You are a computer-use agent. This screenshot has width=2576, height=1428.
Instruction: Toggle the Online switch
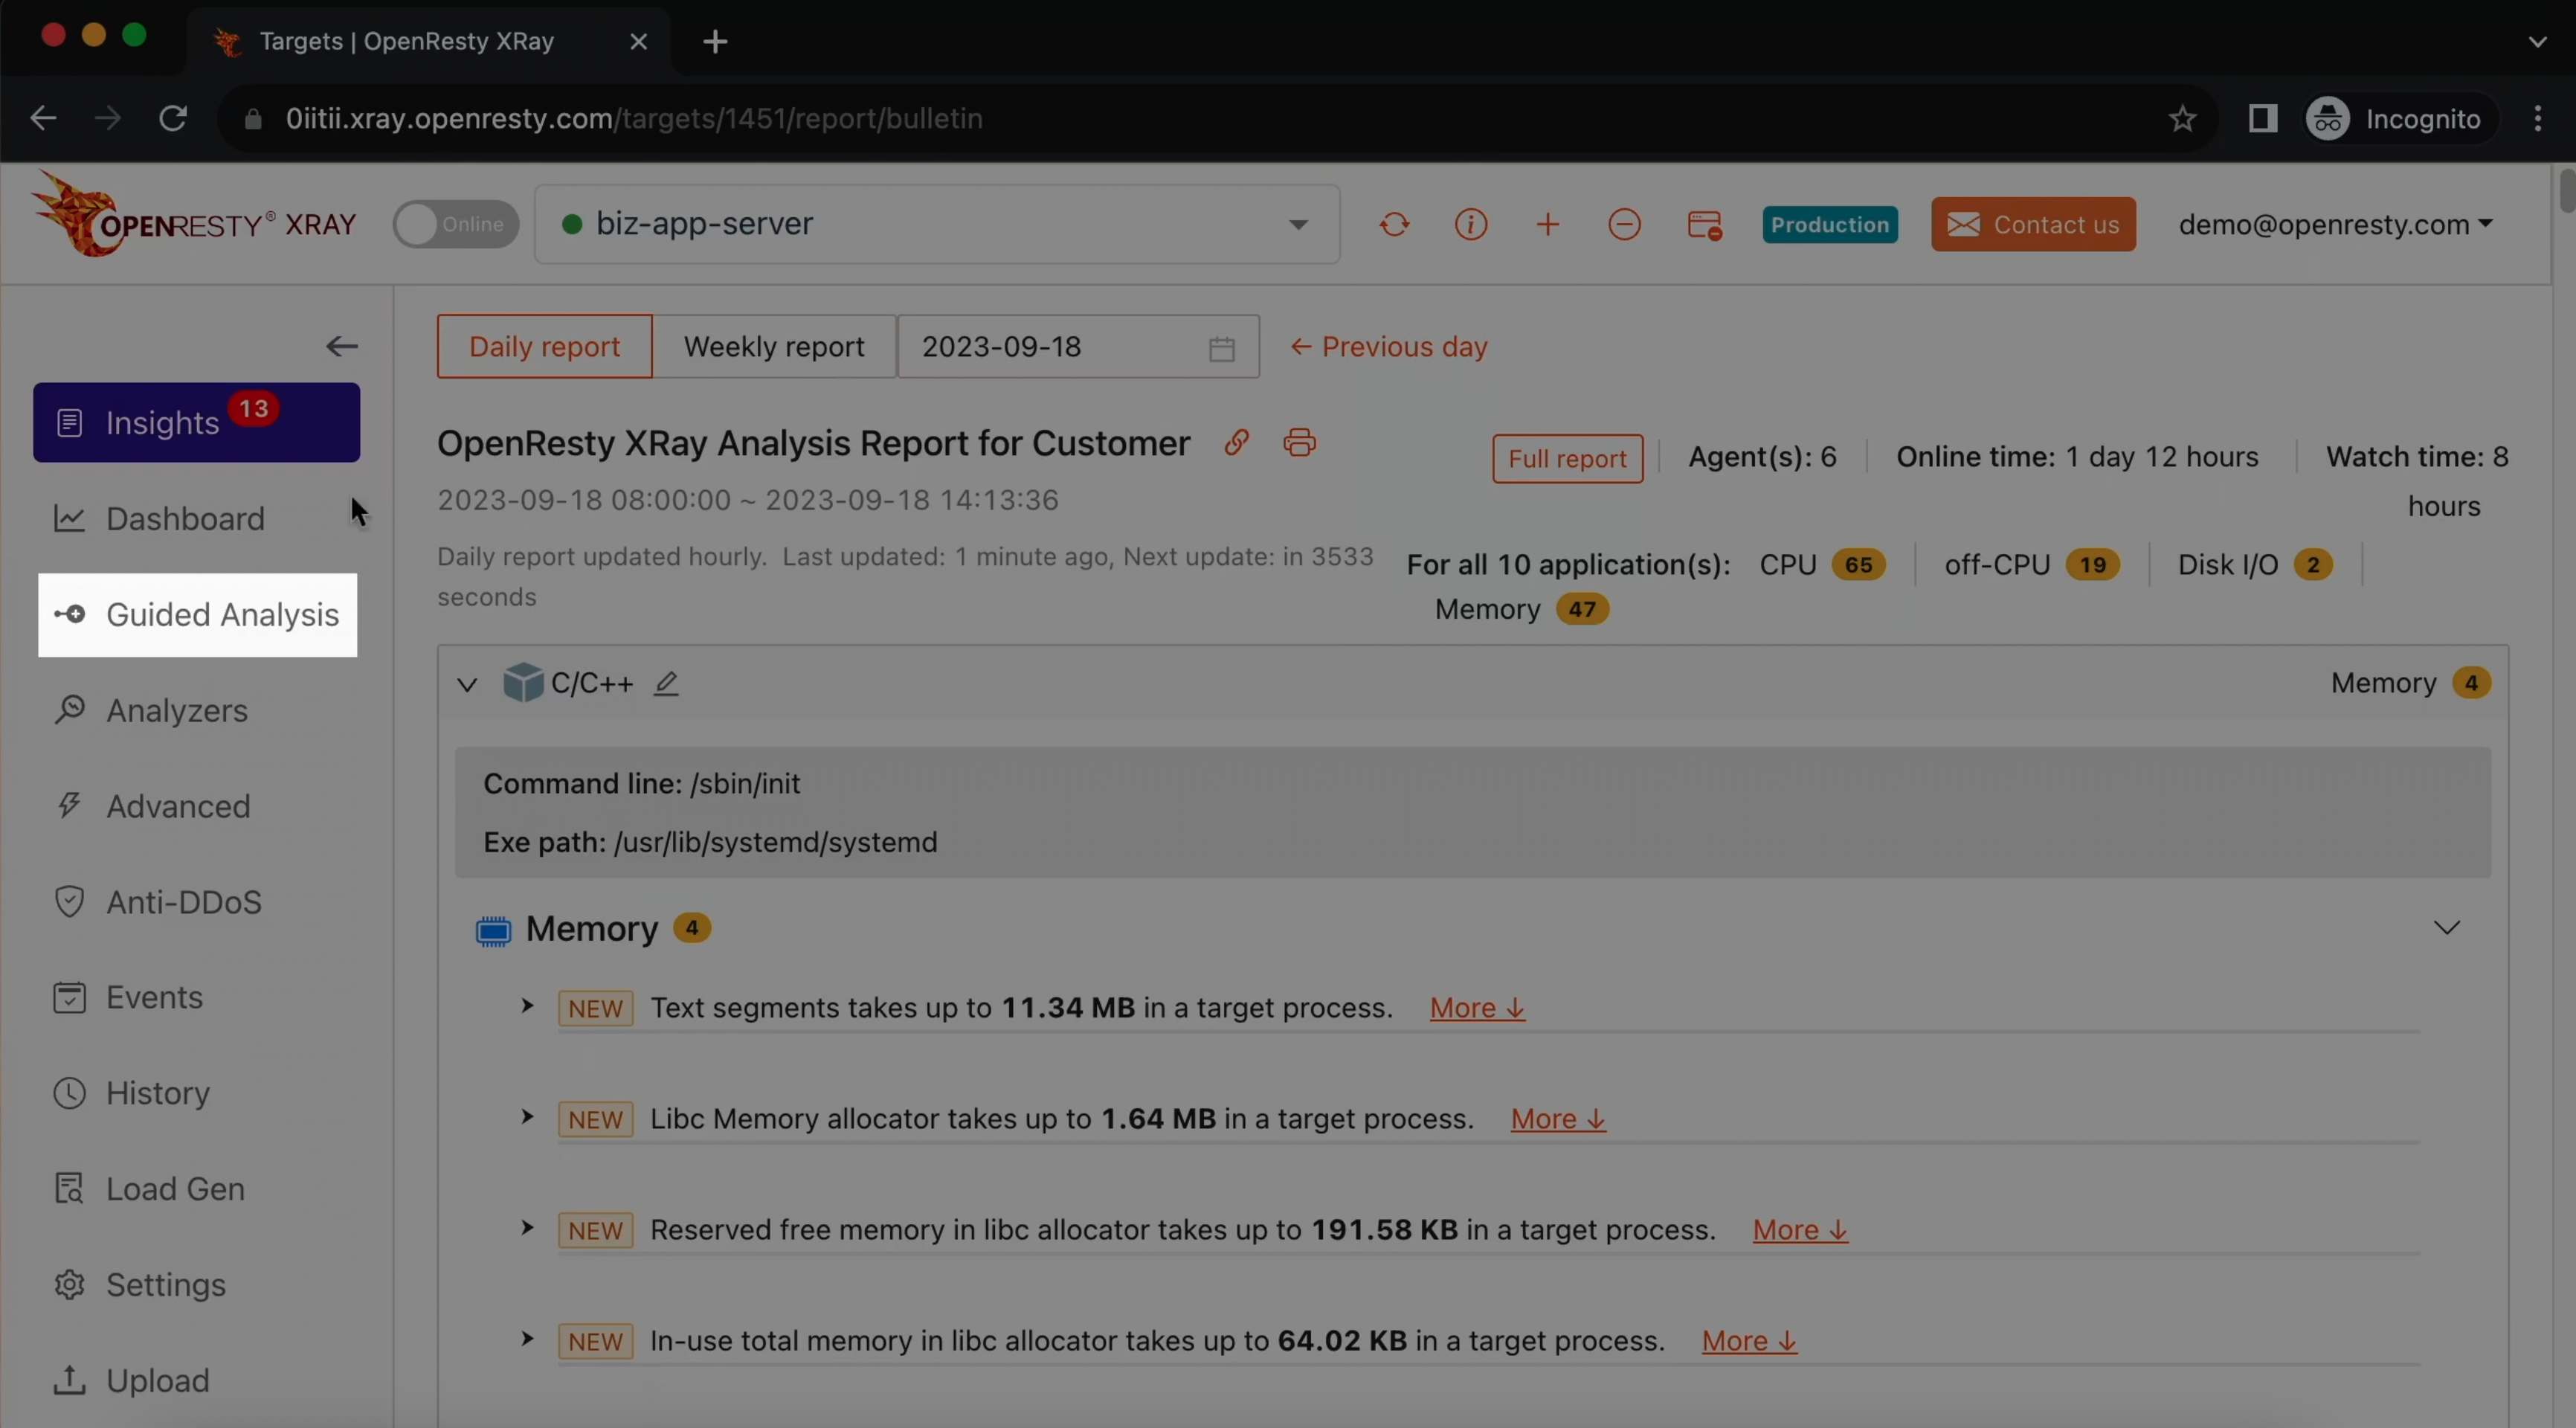pyautogui.click(x=456, y=224)
